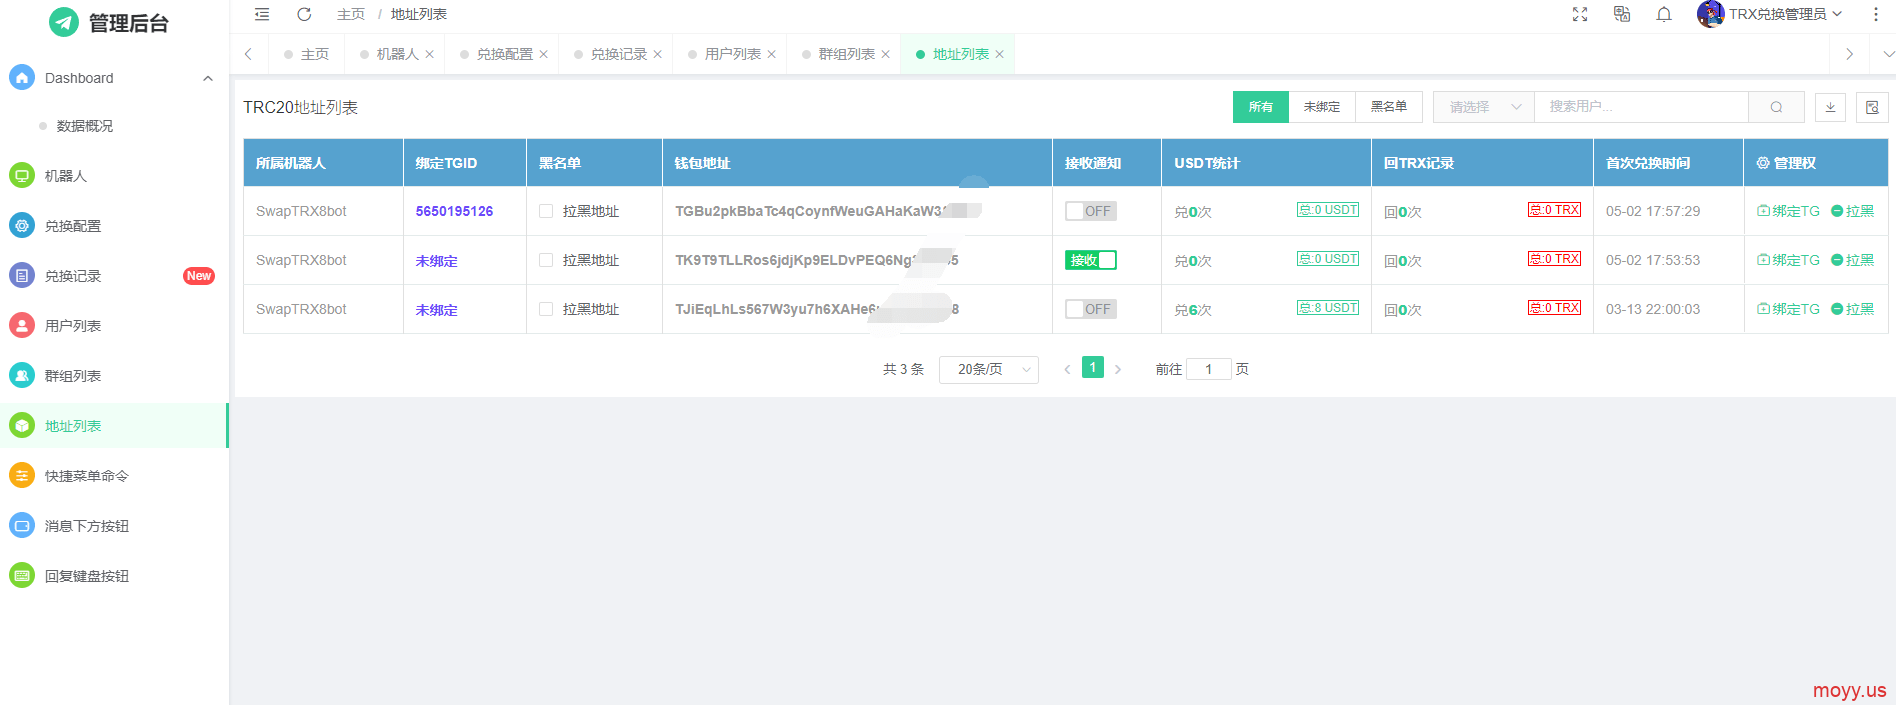Click the 回复键盘按钮 sidebar icon
The image size is (1896, 705).
(x=22, y=575)
